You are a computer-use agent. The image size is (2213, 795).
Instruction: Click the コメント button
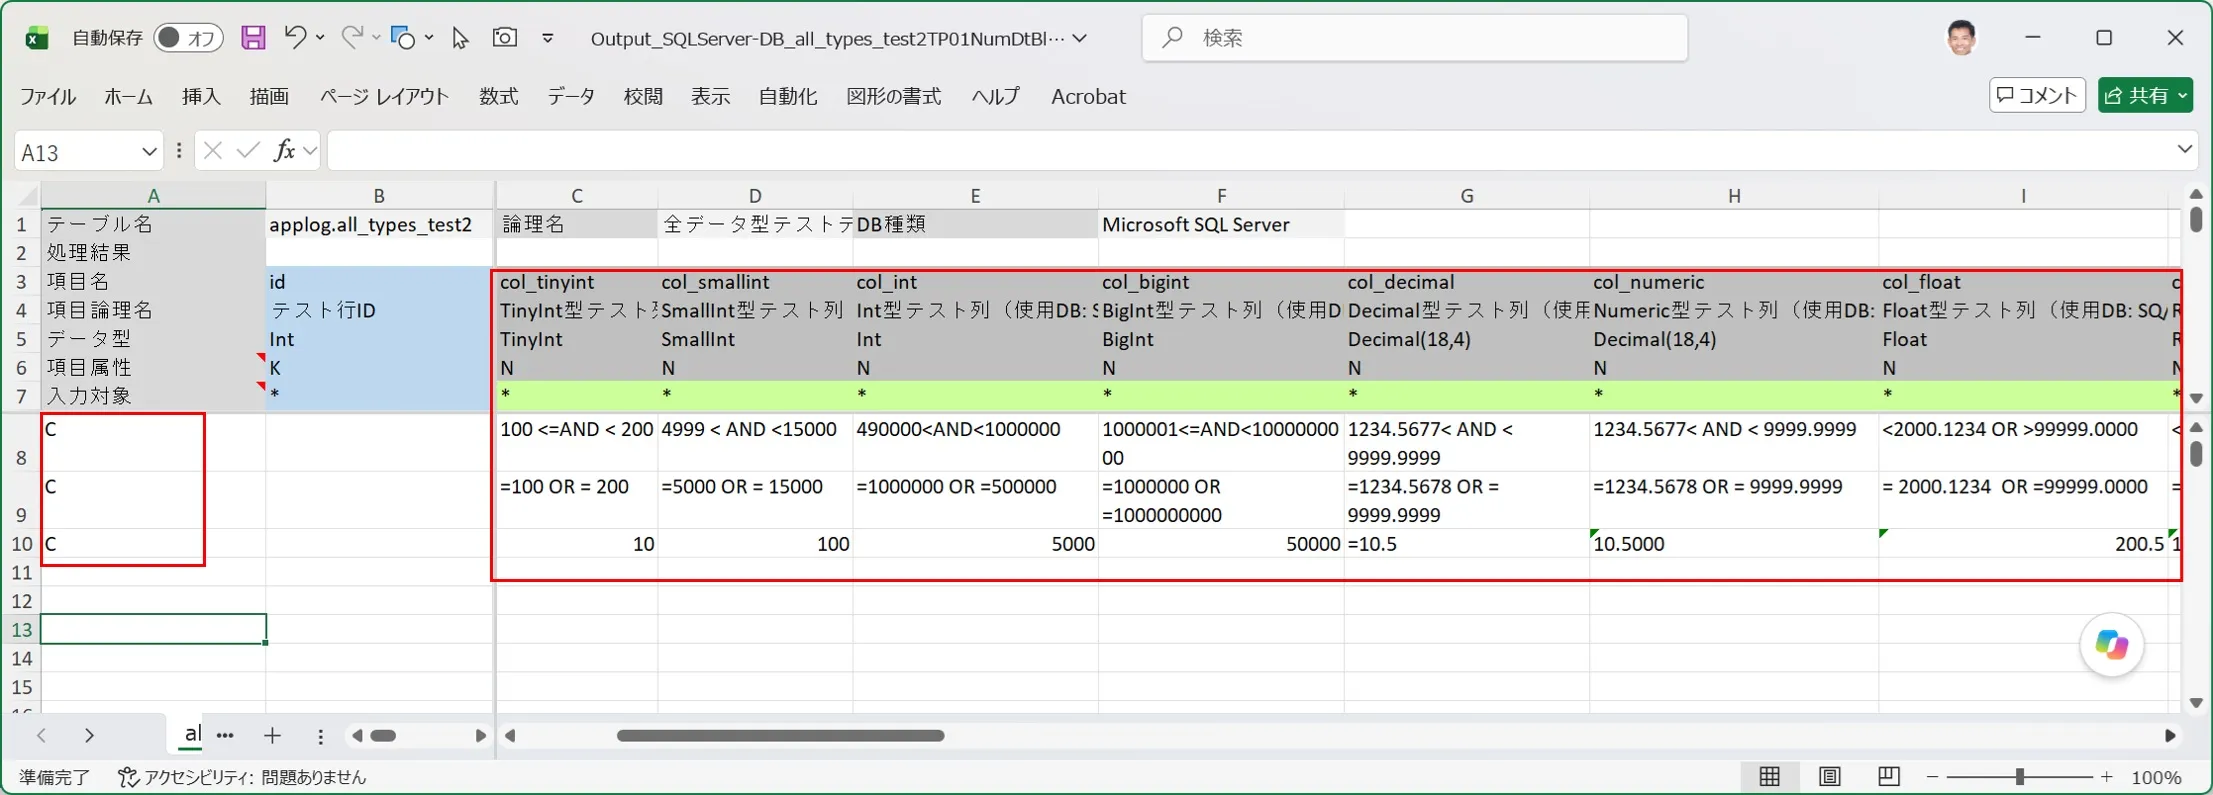(x=2037, y=95)
